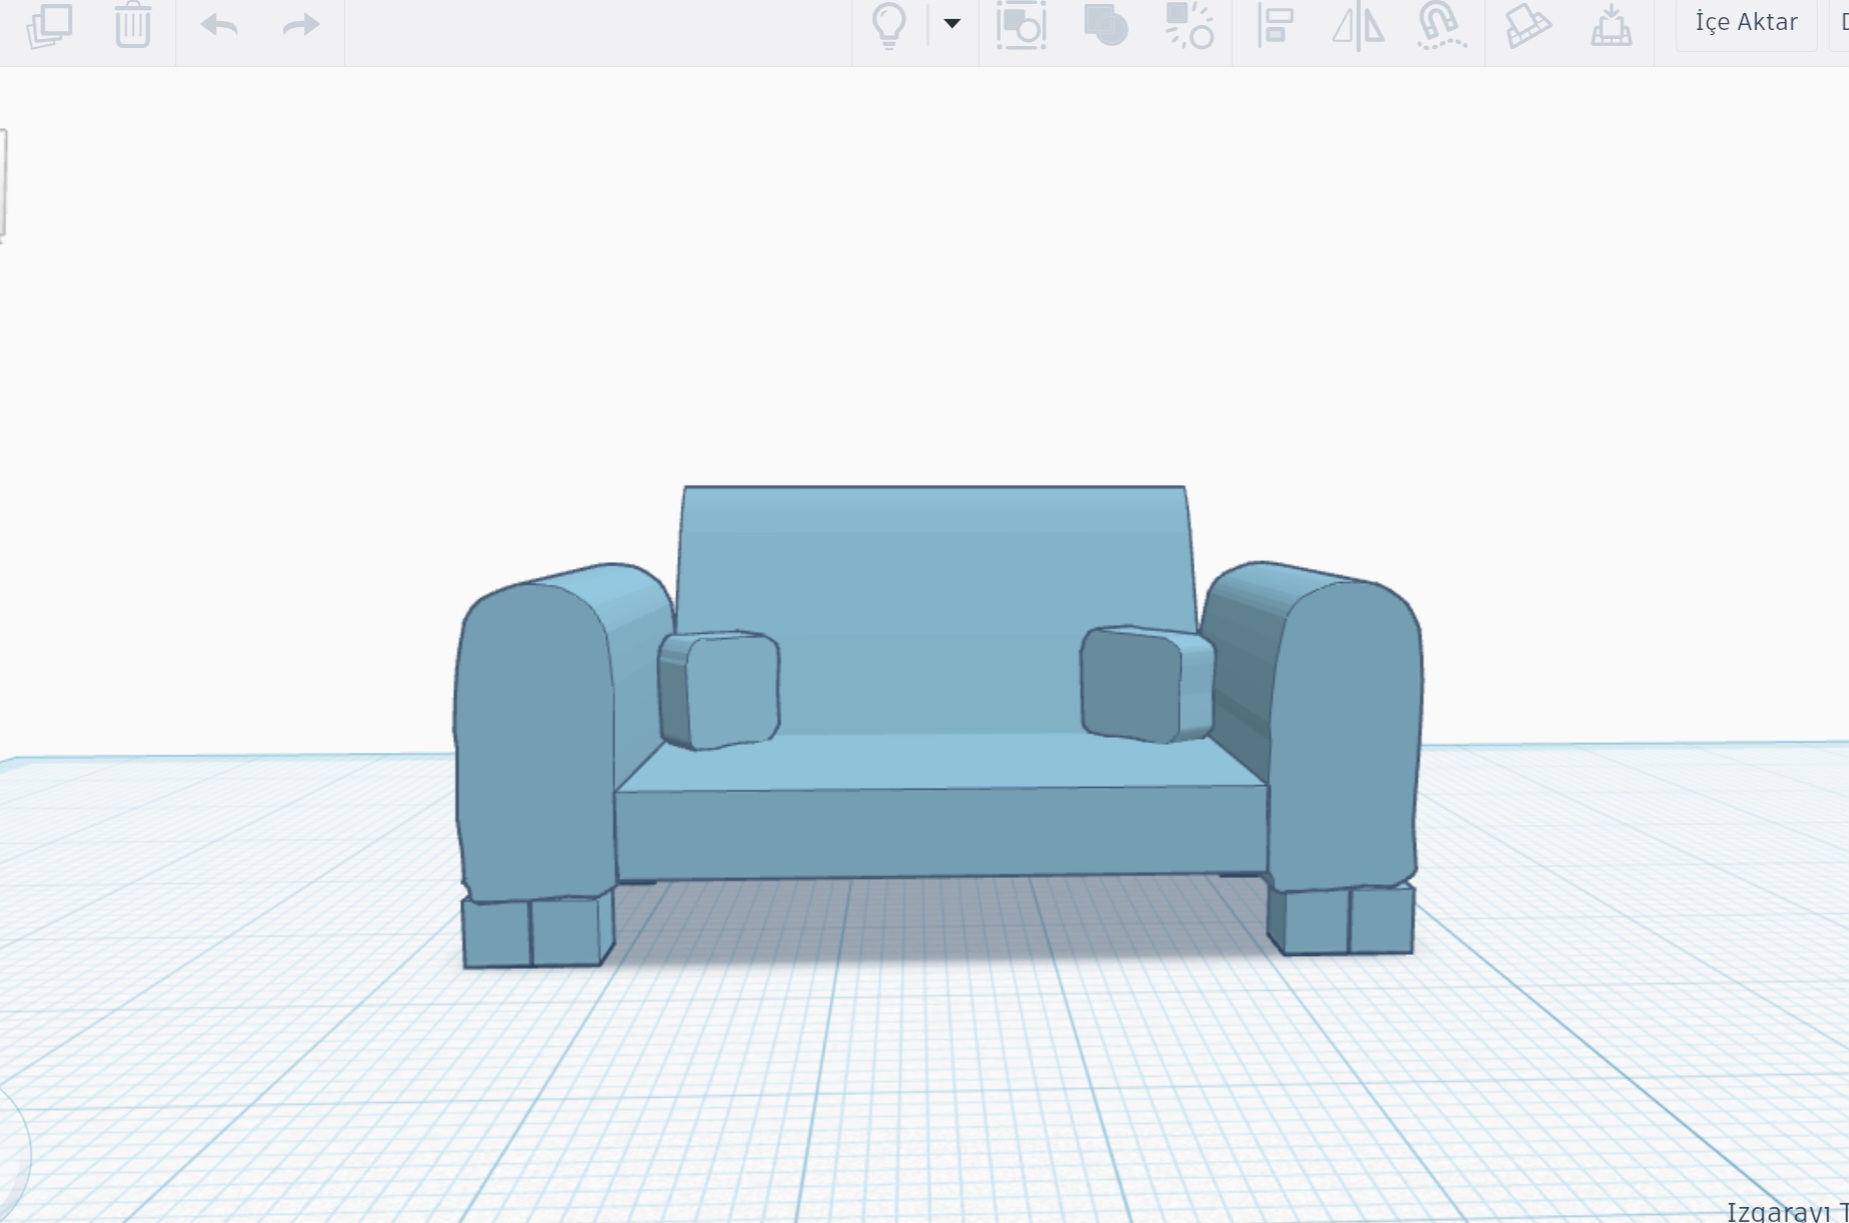Open the visibility options dropdown arrow
Image resolution: width=1849 pixels, height=1223 pixels.
coord(952,23)
